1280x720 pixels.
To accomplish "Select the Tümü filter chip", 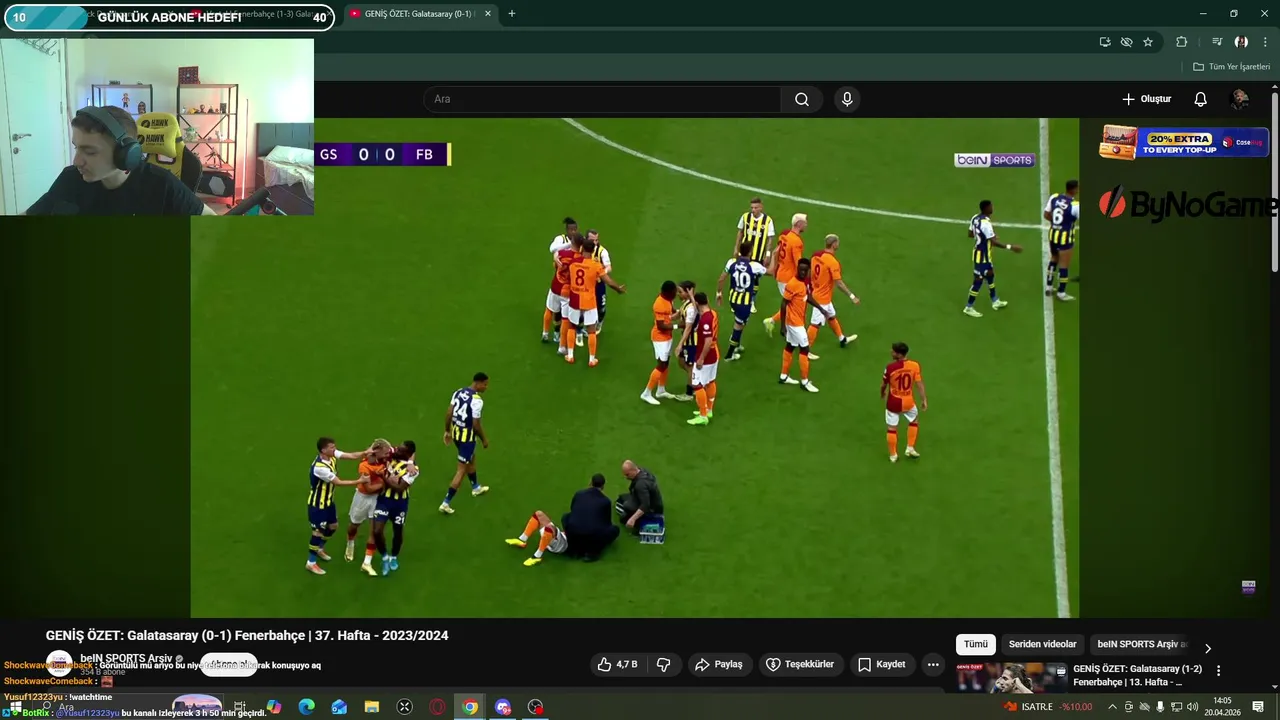I will [975, 644].
